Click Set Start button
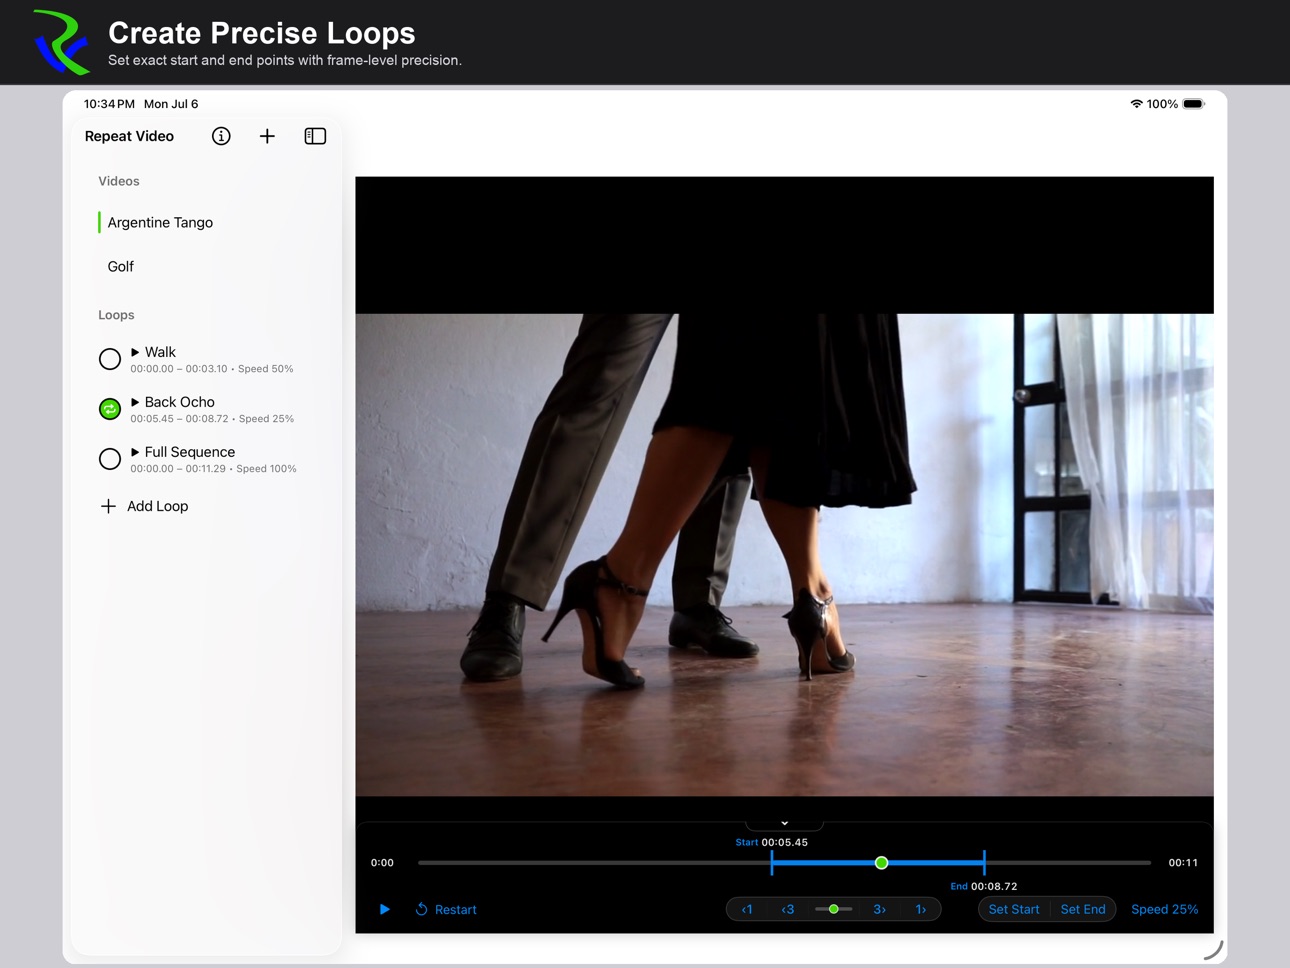This screenshot has width=1290, height=968. (1014, 909)
